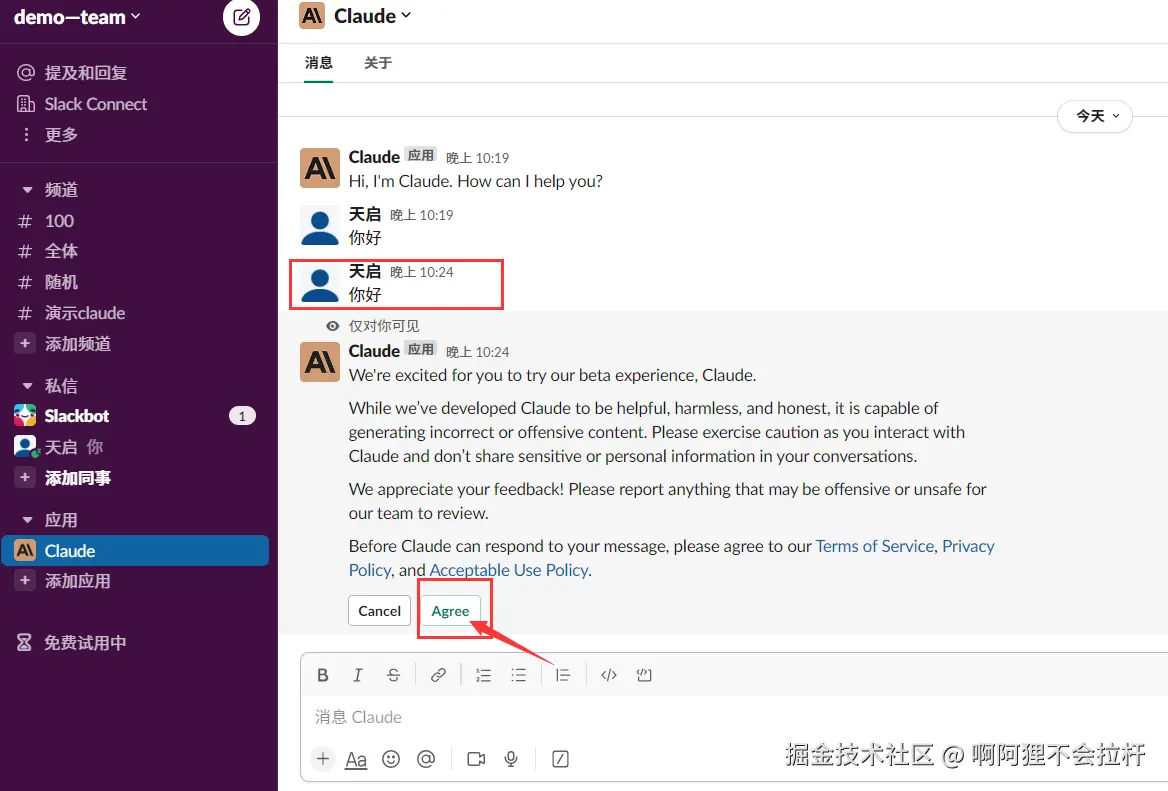Open the 更多 menu in the sidebar
This screenshot has width=1168, height=791.
(61, 135)
